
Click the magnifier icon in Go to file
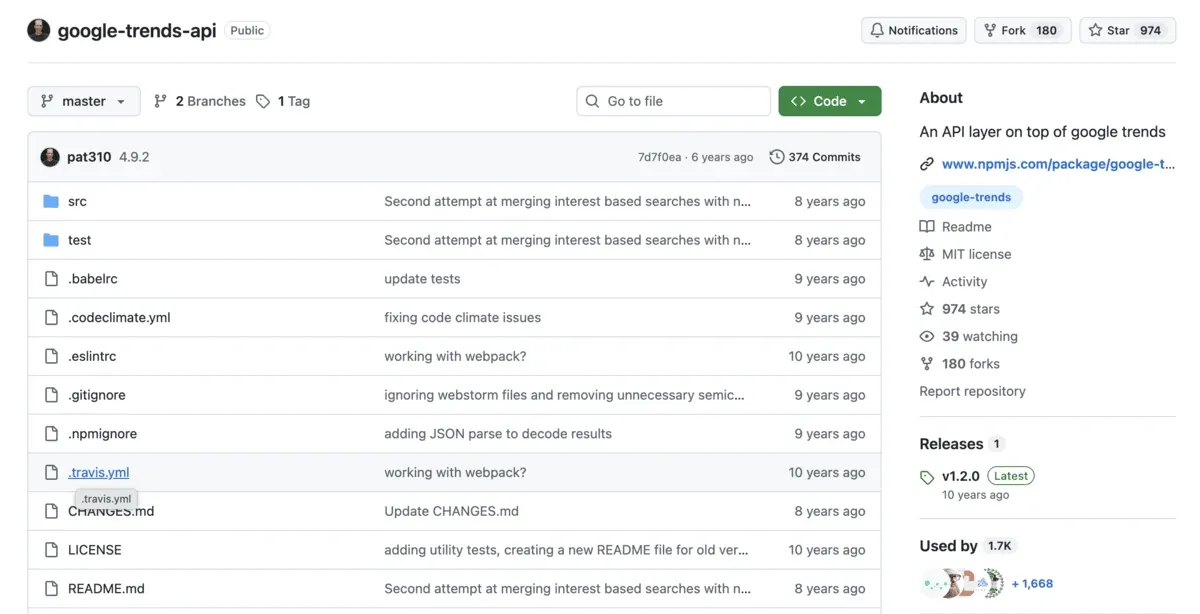click(592, 101)
